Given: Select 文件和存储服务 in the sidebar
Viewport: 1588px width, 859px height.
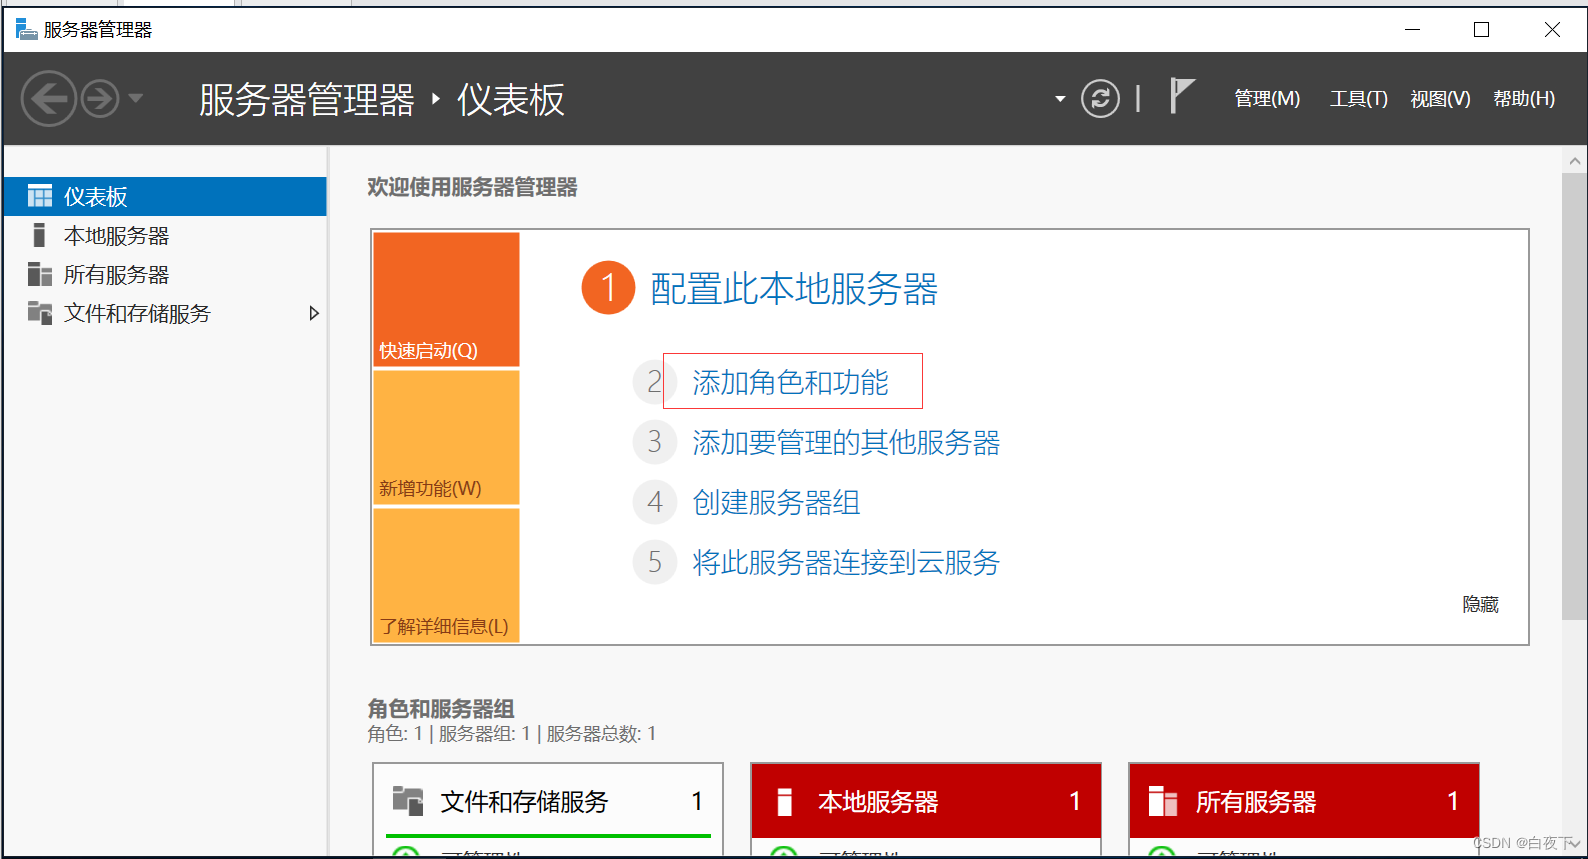Looking at the screenshot, I should pos(165,313).
